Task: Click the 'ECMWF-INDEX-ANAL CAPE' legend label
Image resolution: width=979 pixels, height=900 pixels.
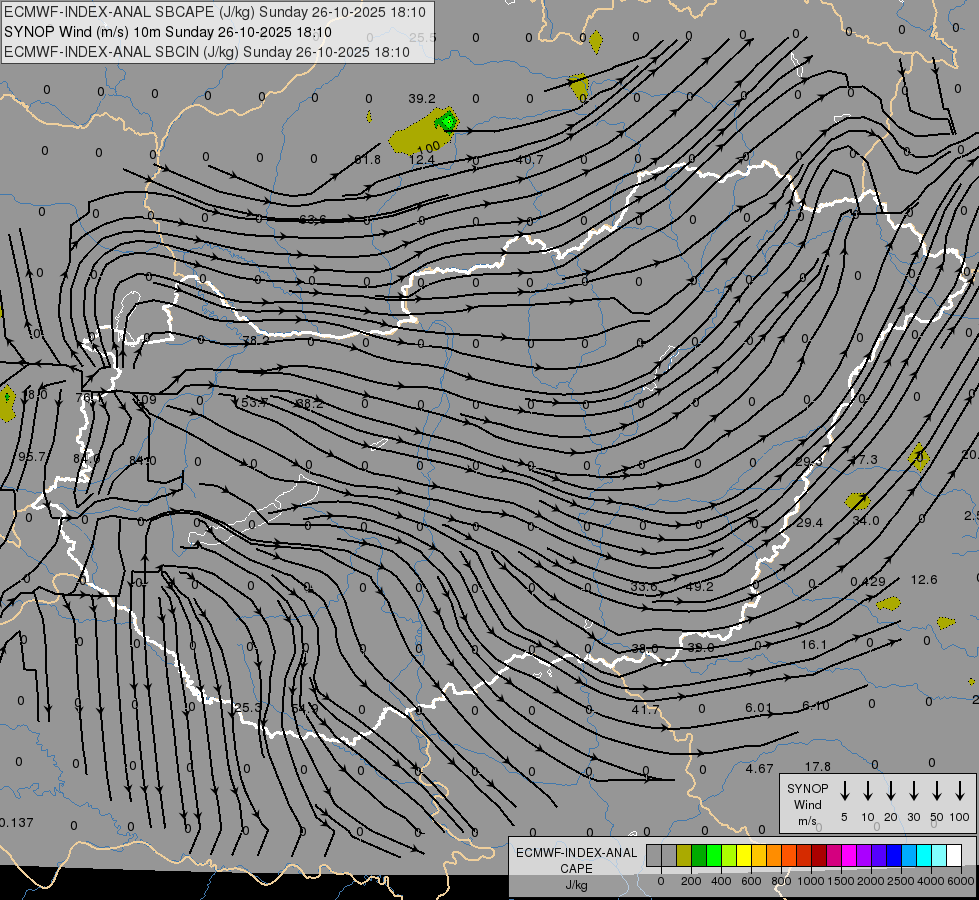Action: pos(576,860)
